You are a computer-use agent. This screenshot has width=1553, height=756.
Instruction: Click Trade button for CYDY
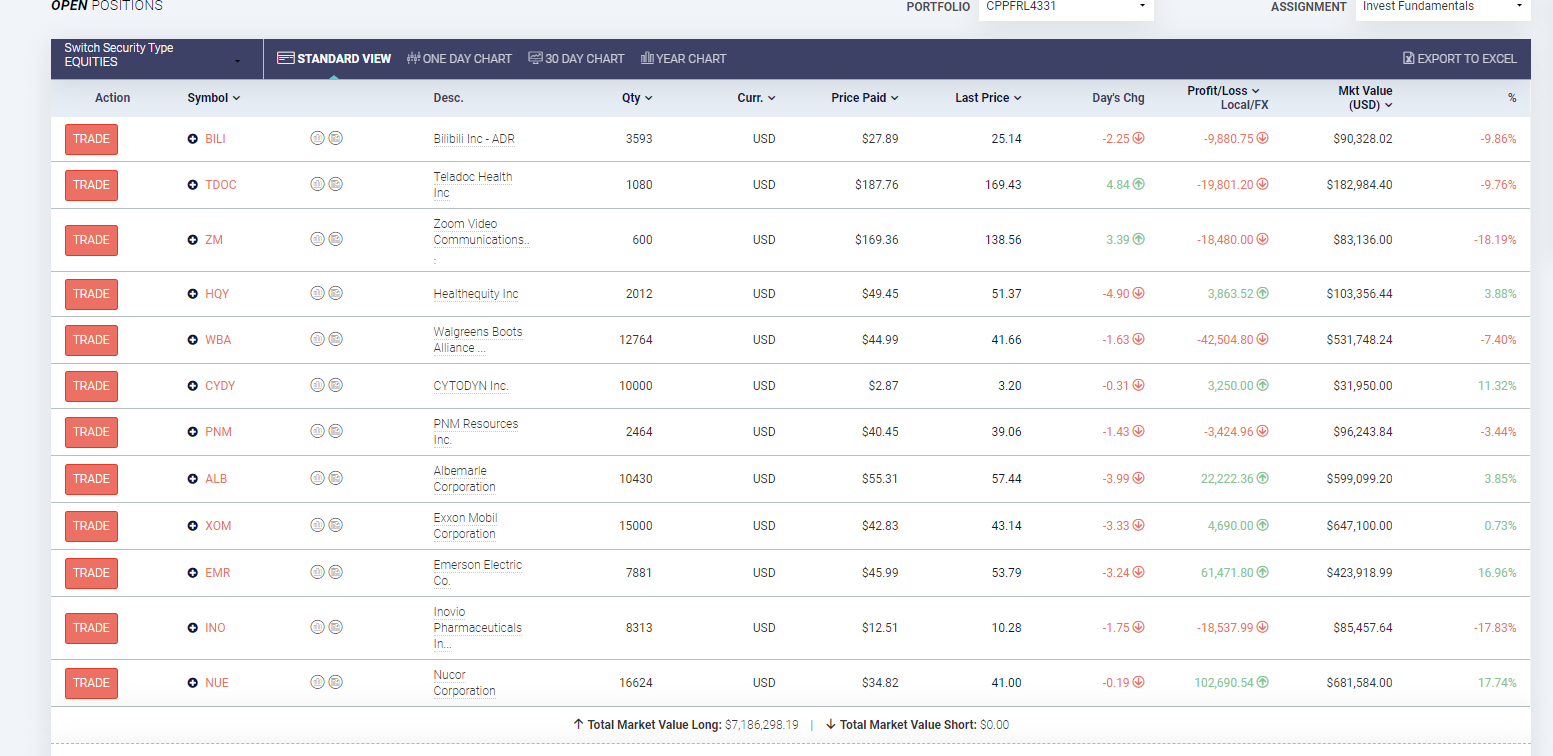pos(91,386)
